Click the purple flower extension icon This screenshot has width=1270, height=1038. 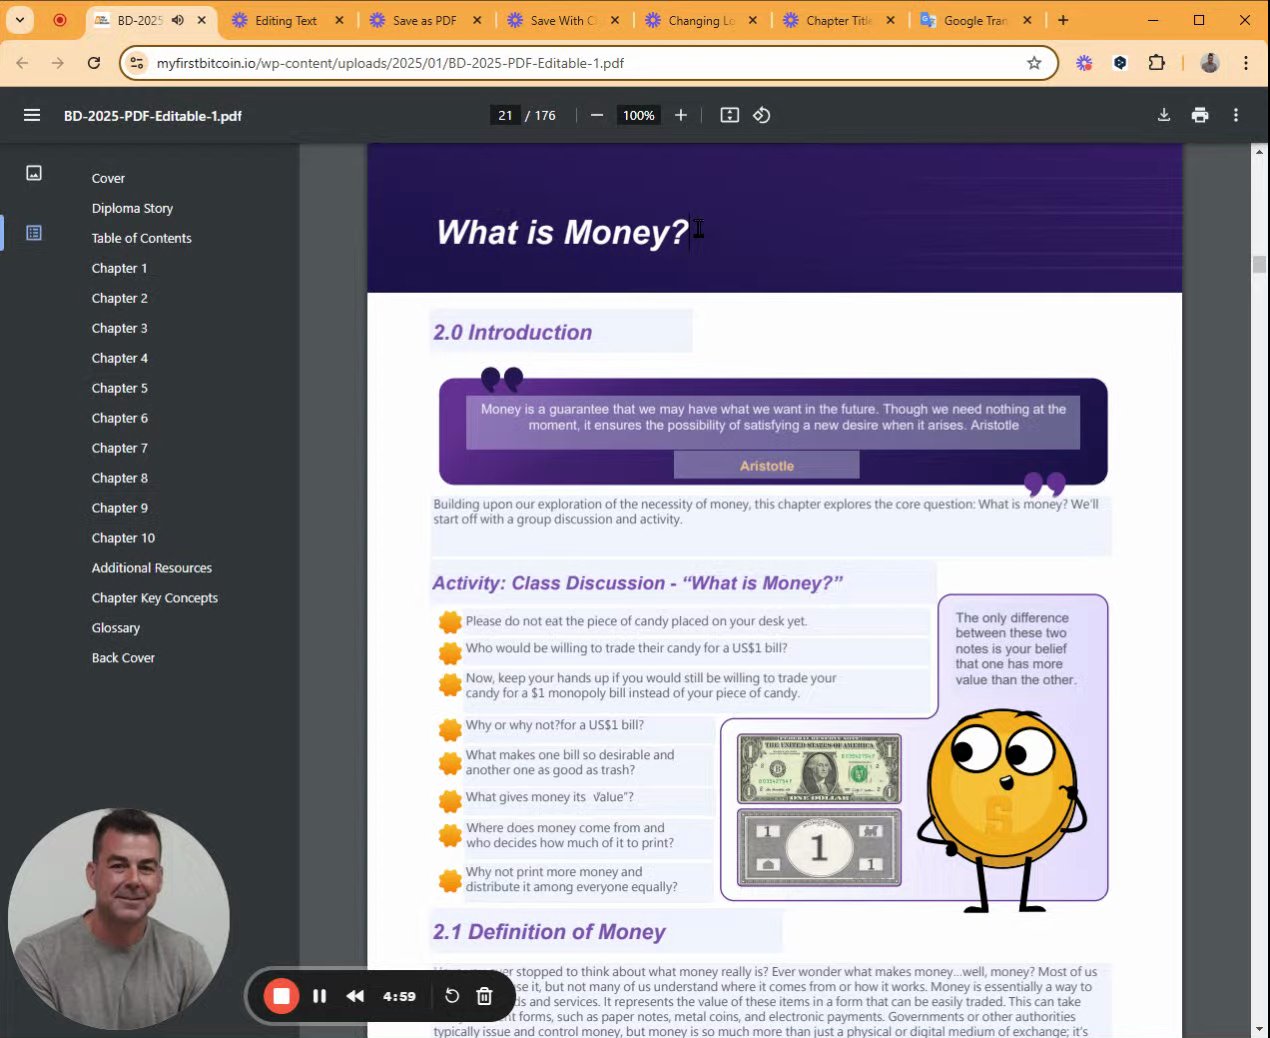(x=1084, y=63)
